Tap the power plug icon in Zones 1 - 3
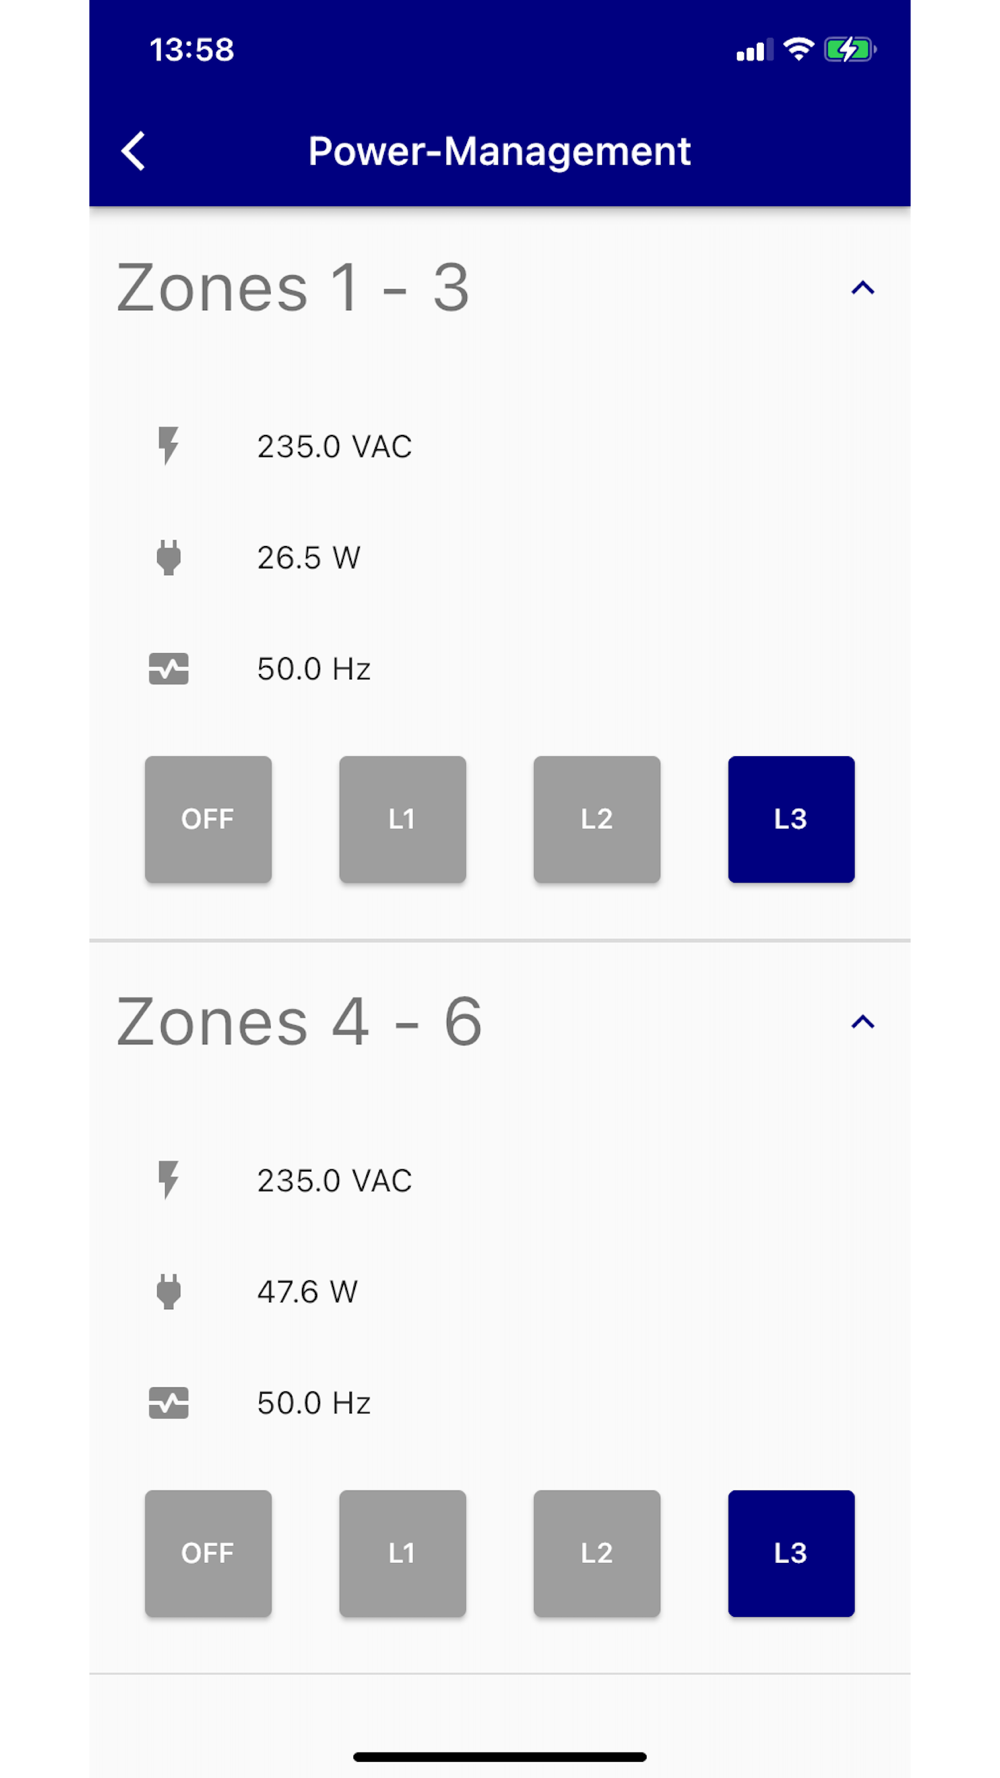 168,557
